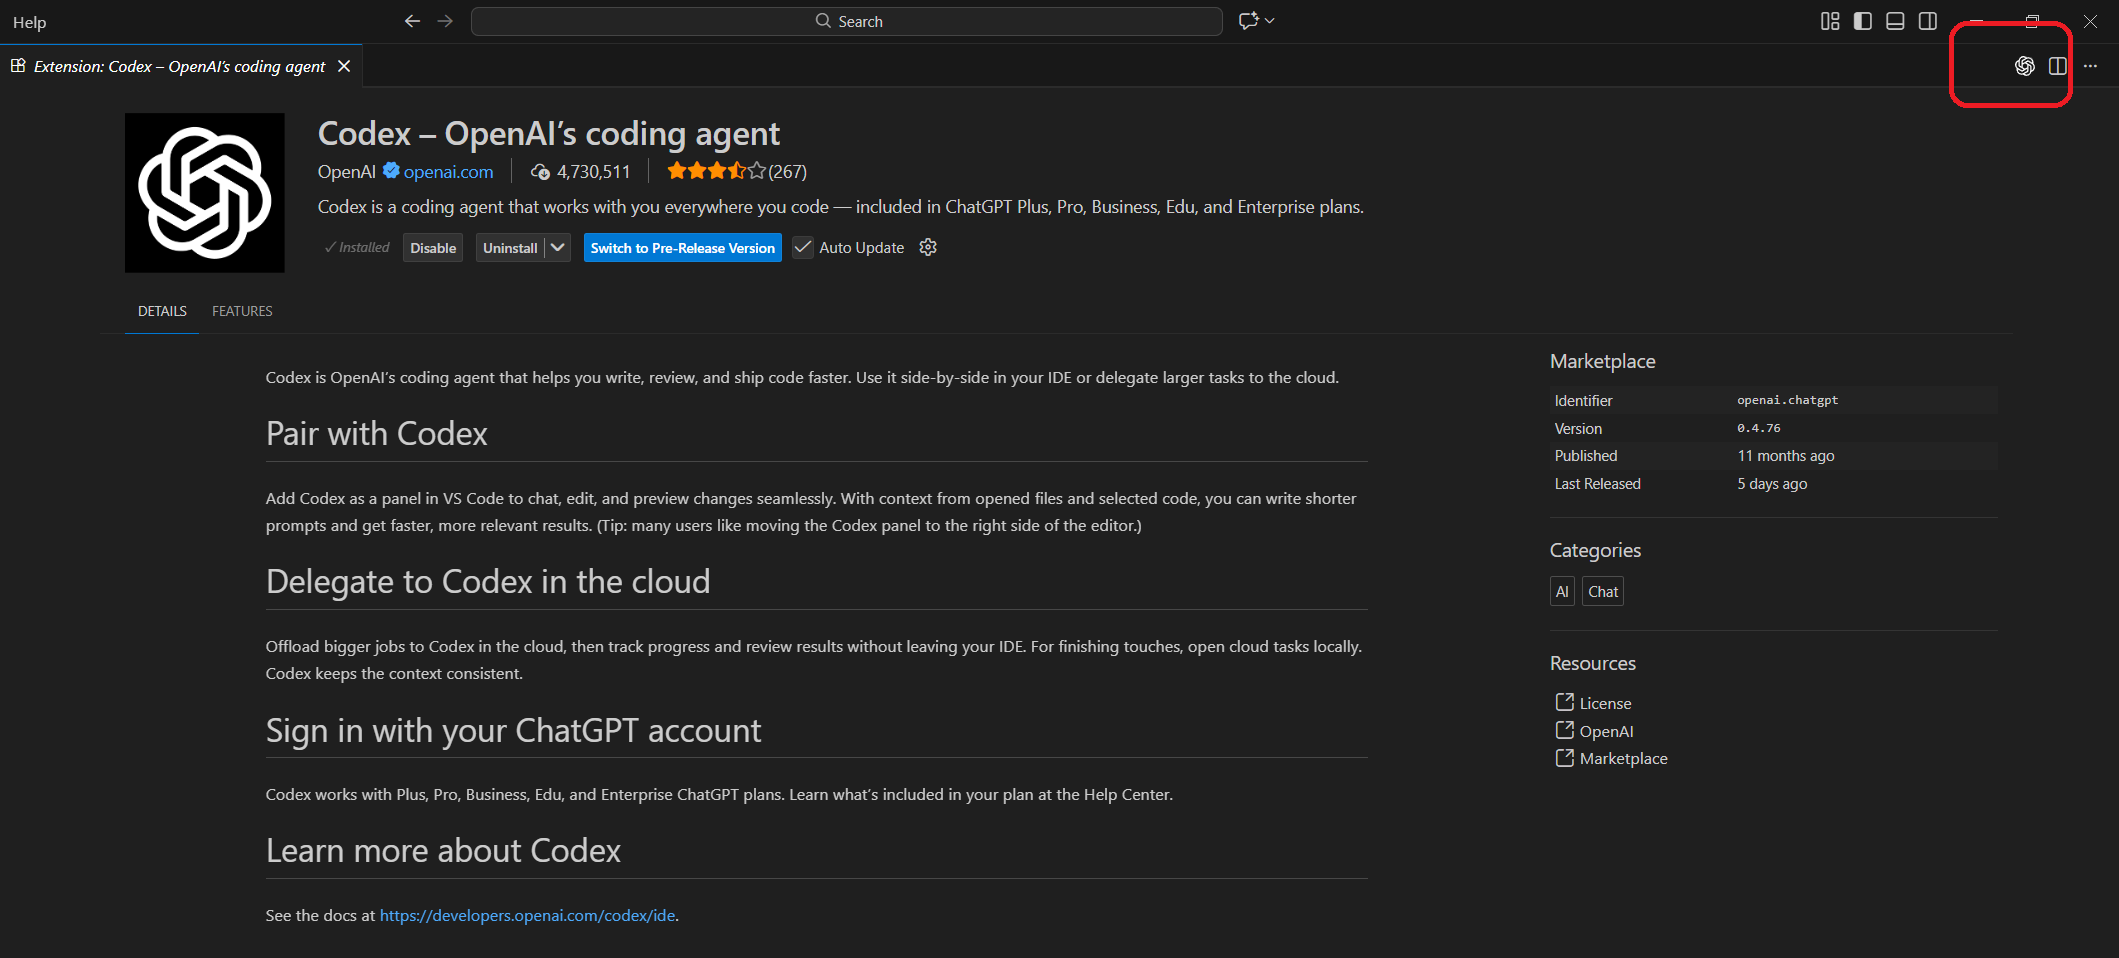Click the extension title Codex – OpenAI's coding agent

point(549,134)
